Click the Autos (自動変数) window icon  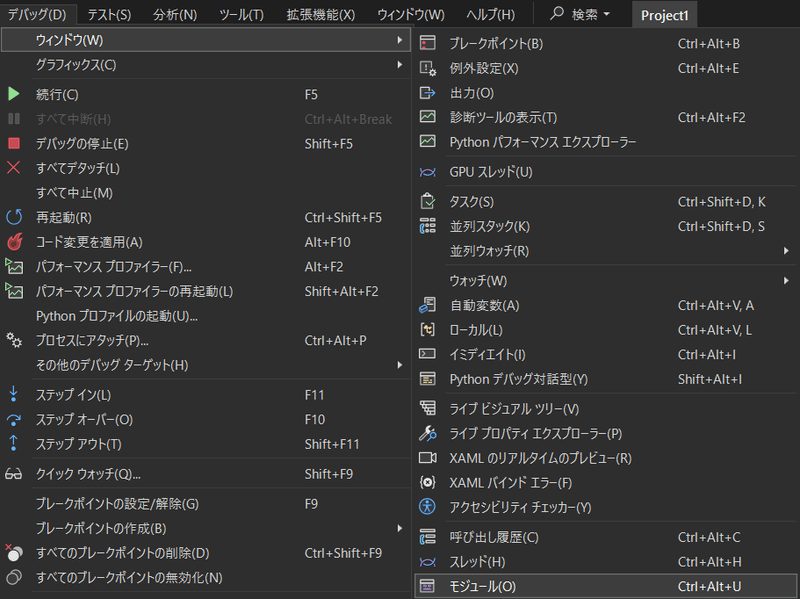[x=427, y=304]
